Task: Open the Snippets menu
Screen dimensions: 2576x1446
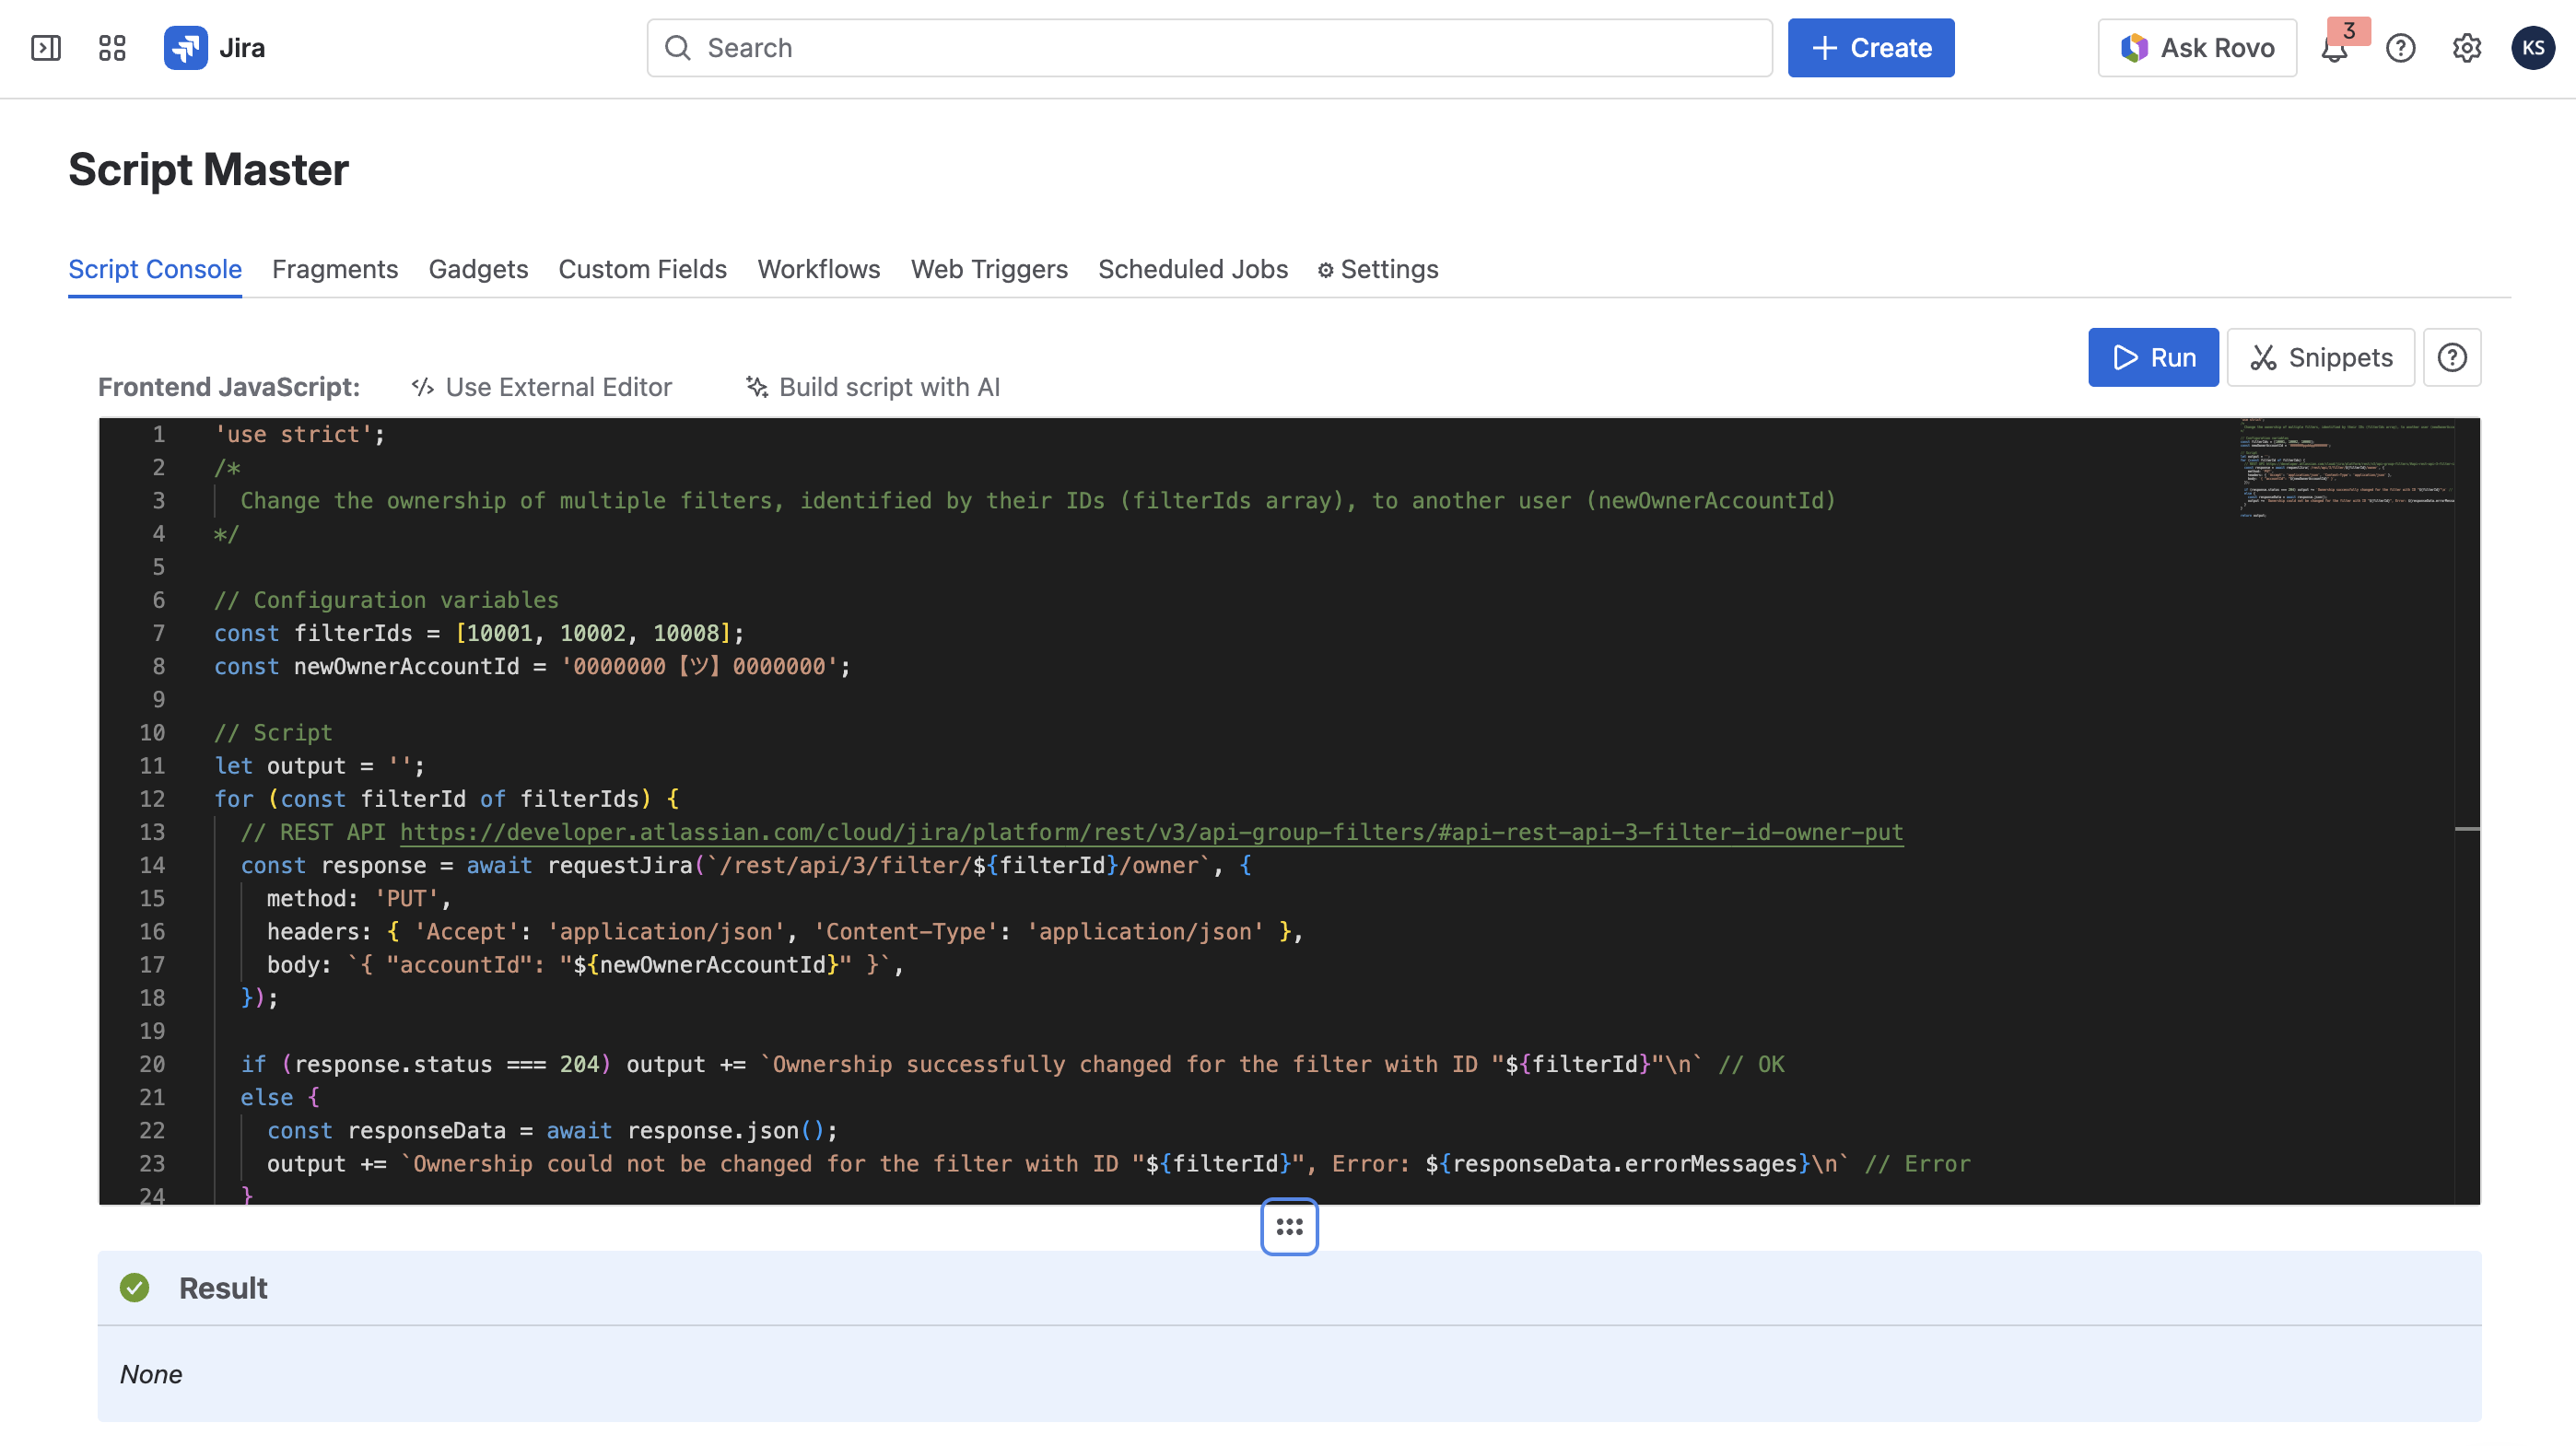Action: pyautogui.click(x=2320, y=357)
